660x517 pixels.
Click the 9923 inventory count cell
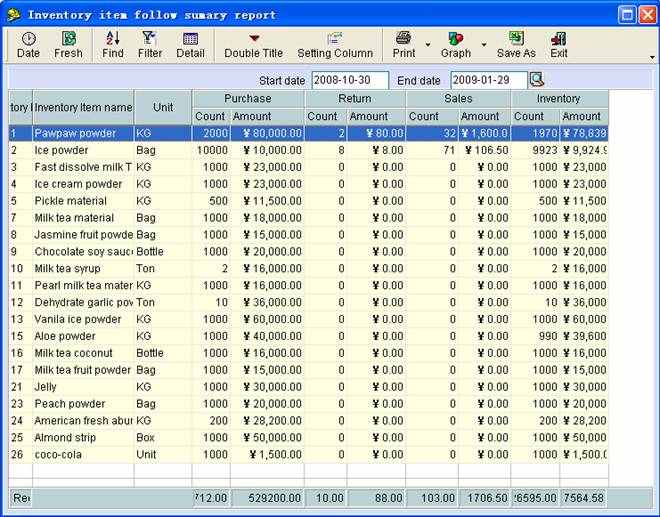[x=535, y=150]
